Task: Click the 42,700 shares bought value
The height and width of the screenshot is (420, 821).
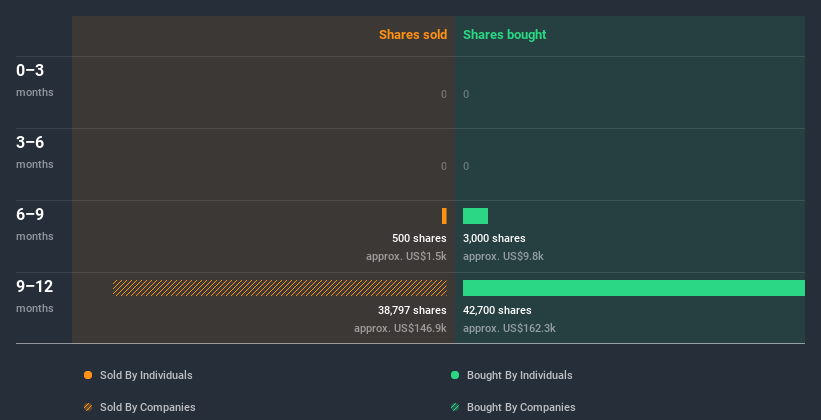Action: (497, 310)
